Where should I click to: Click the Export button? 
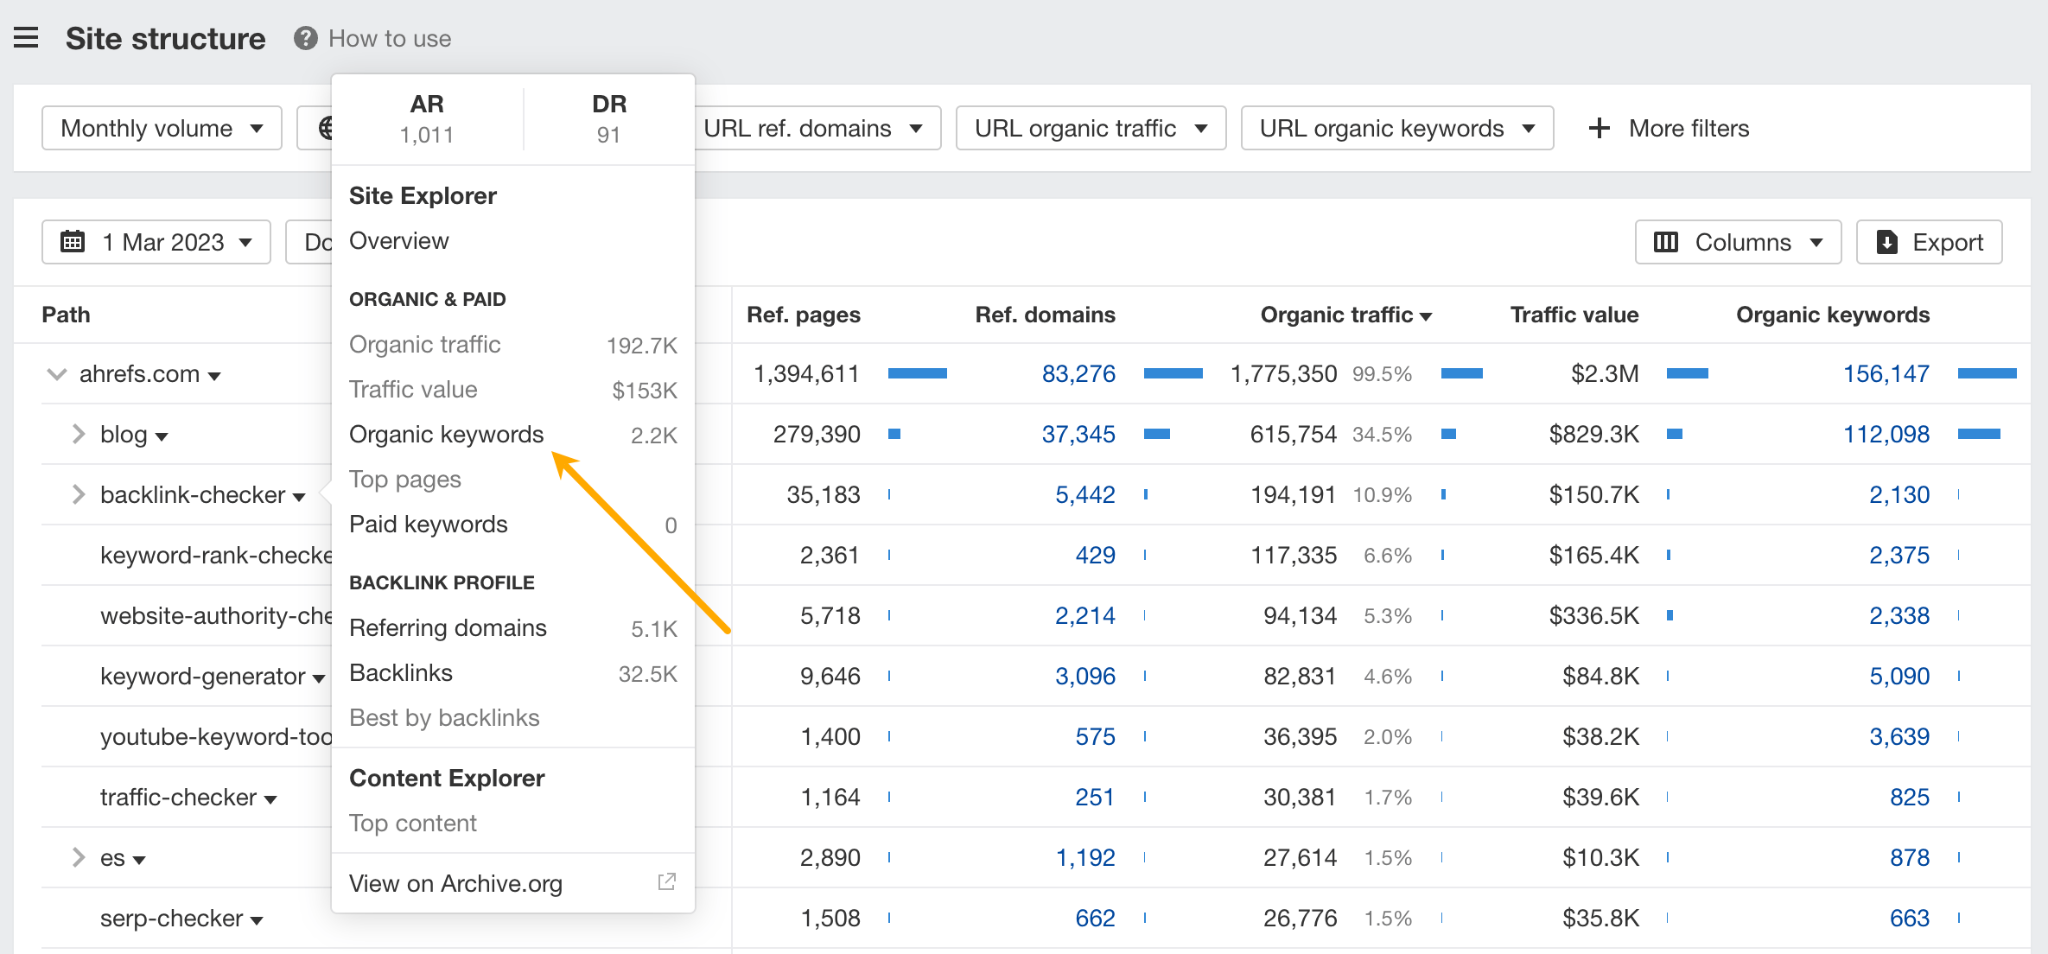tap(1929, 242)
